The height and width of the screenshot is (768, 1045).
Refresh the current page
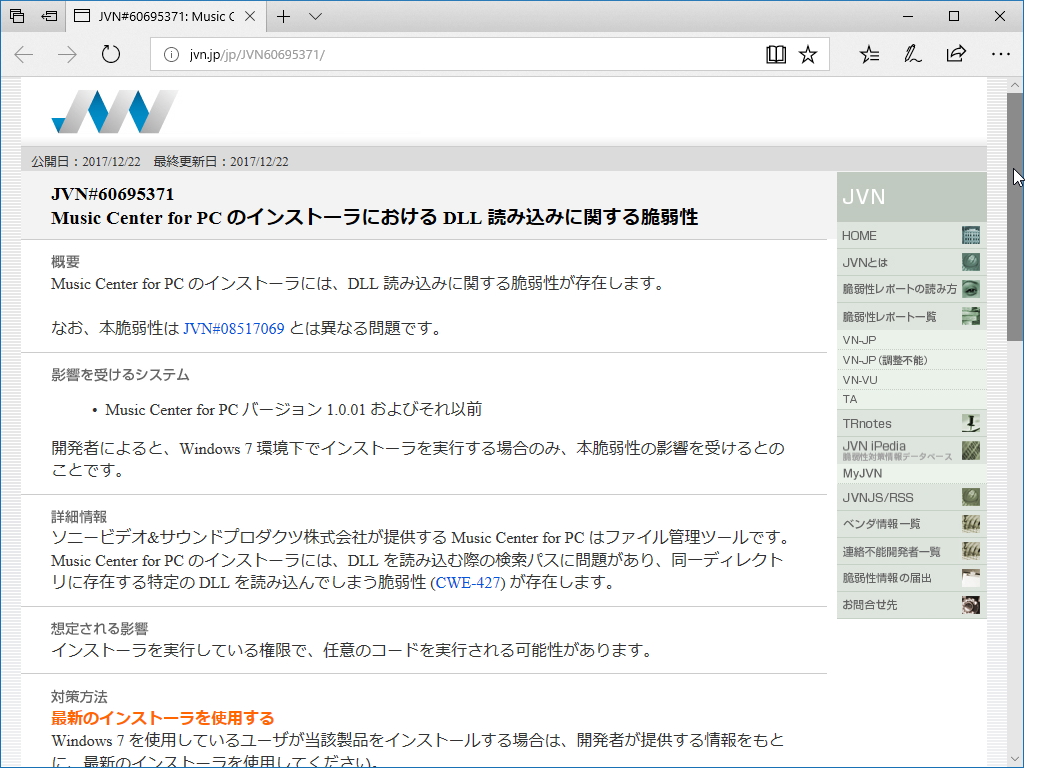click(x=110, y=54)
